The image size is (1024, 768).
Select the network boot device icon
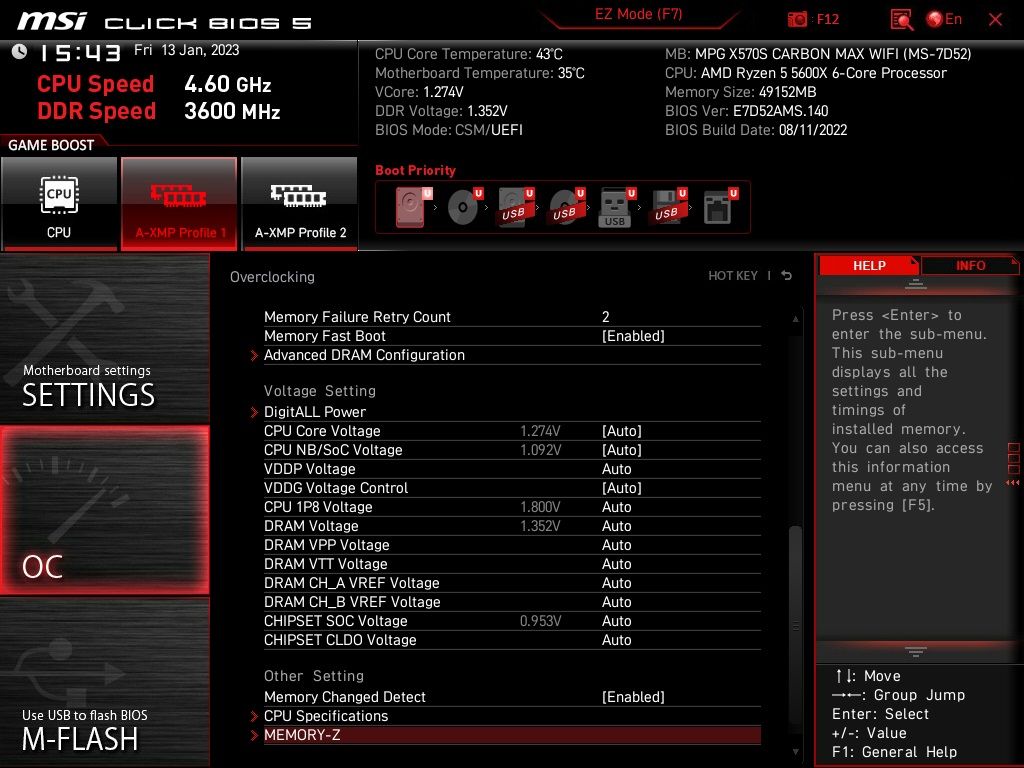(x=720, y=207)
